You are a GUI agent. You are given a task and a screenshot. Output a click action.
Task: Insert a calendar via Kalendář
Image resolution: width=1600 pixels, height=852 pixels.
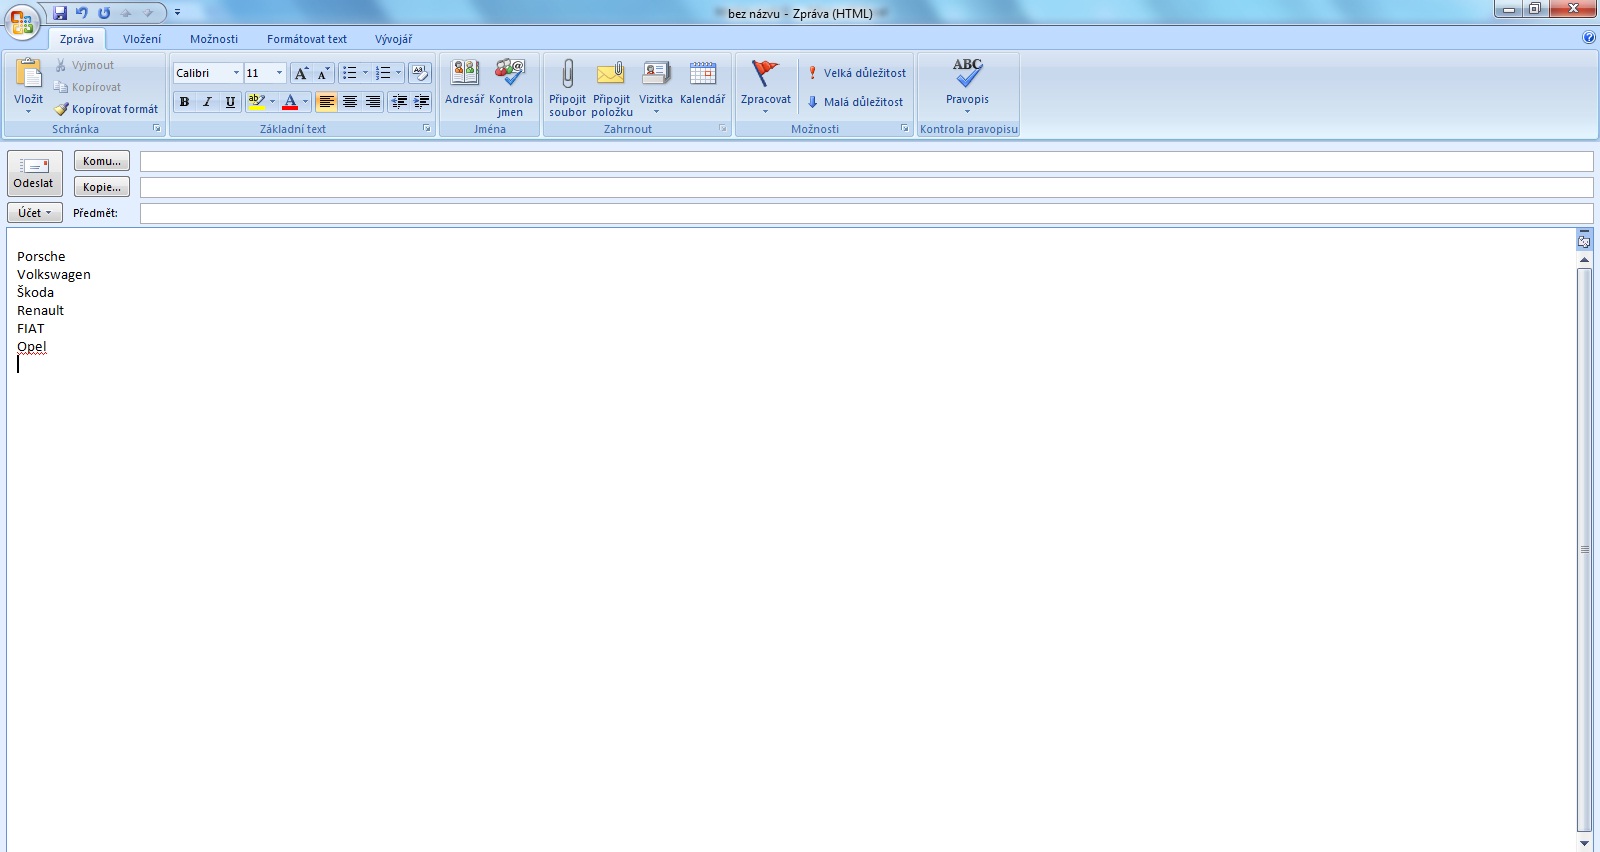point(703,82)
